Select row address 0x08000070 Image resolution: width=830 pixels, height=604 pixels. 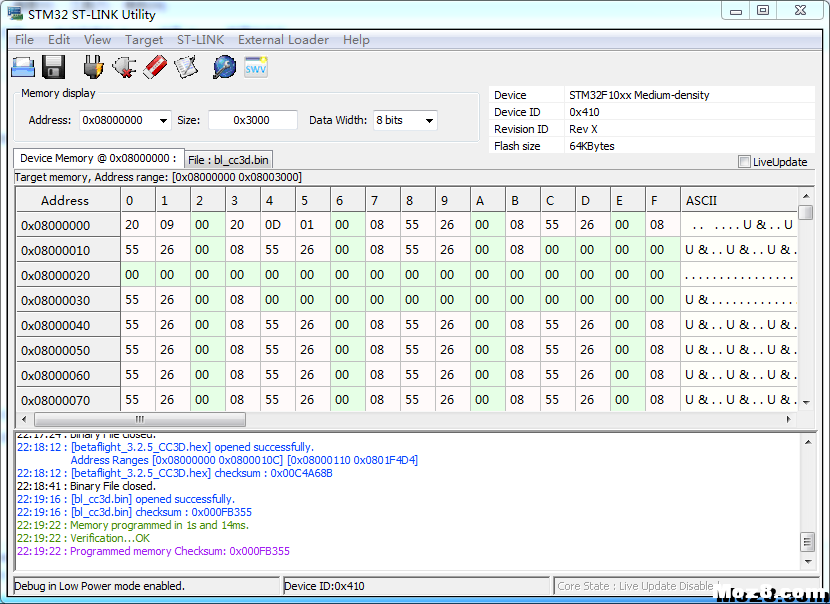pos(68,400)
